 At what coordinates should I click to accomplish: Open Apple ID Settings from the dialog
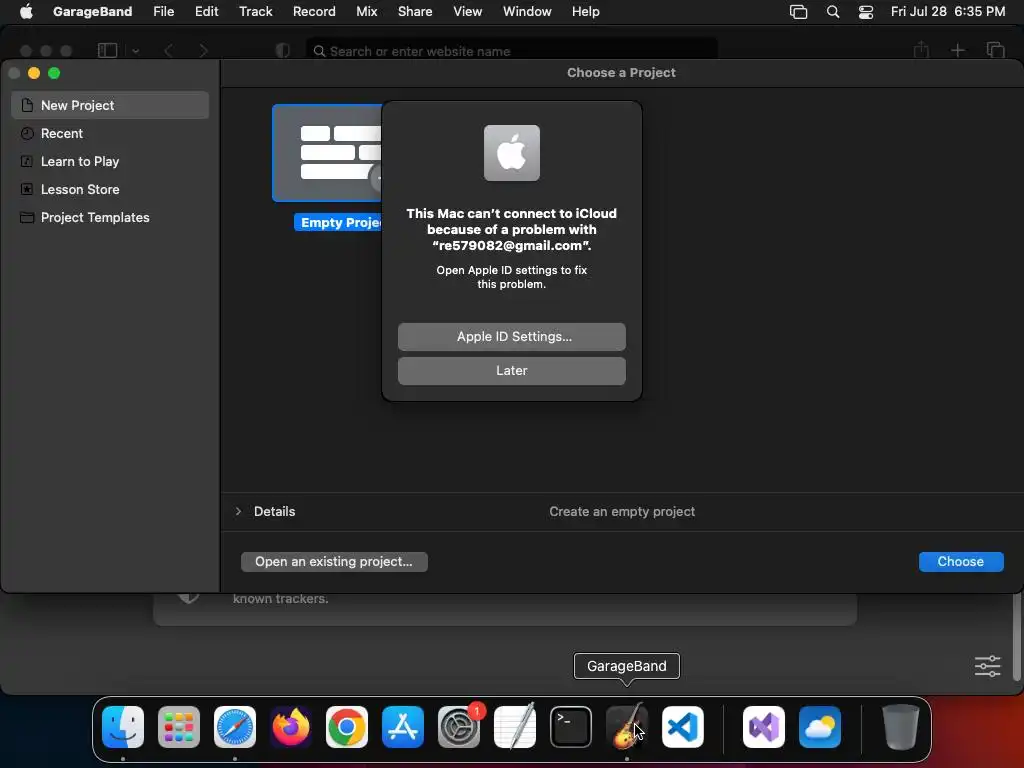click(511, 336)
